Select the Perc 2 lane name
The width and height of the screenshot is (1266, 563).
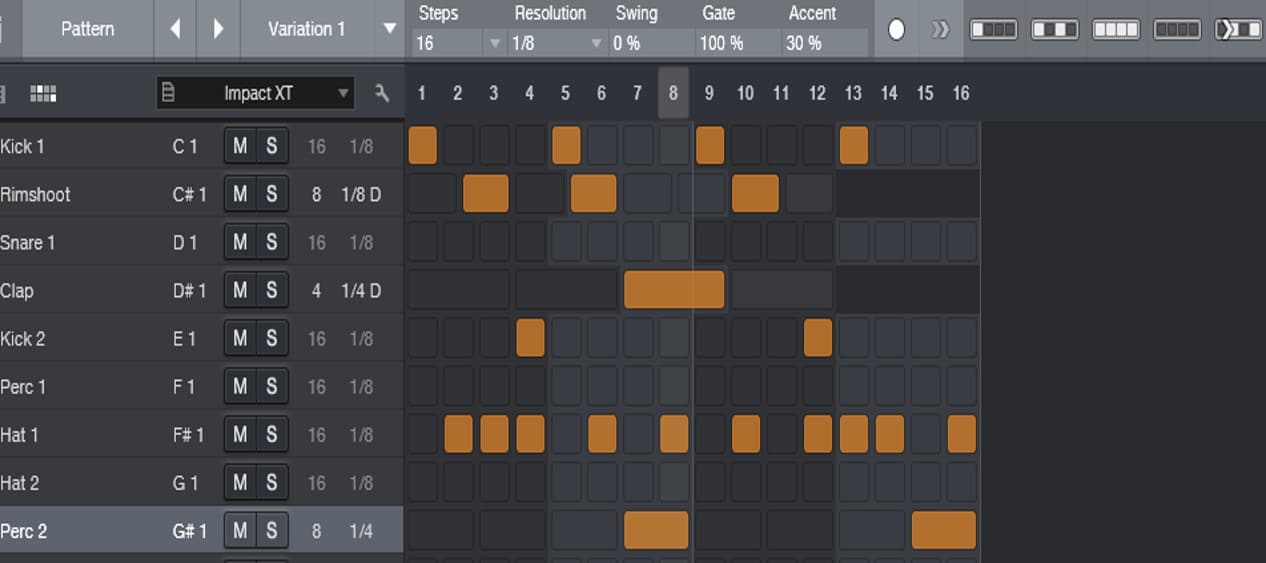pos(24,530)
